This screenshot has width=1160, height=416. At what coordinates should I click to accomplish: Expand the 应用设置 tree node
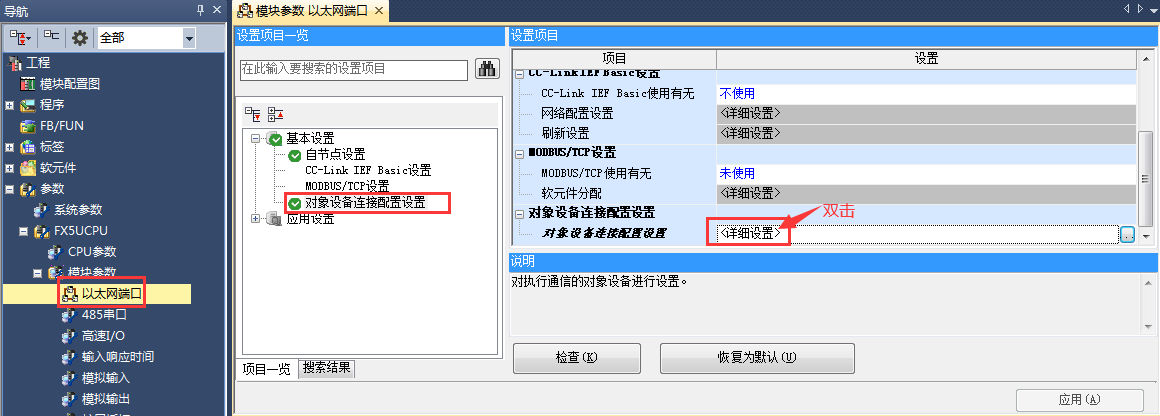[254, 218]
